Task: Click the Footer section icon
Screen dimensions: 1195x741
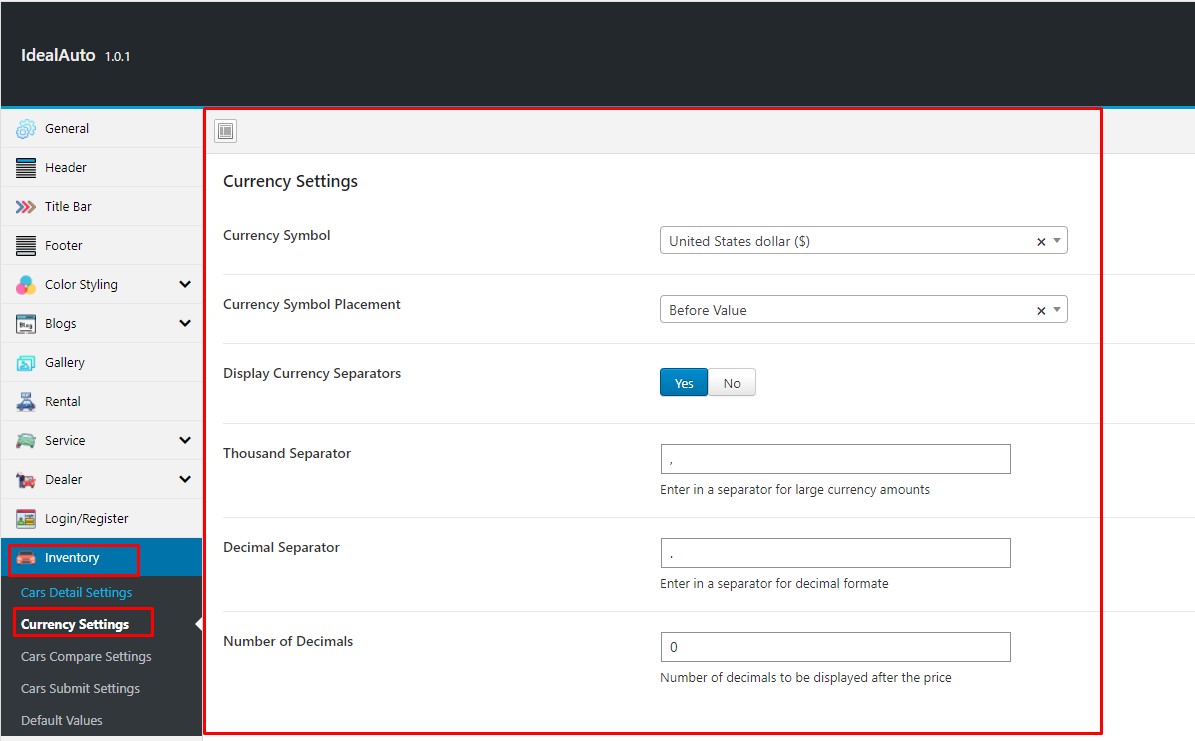Action: point(26,246)
